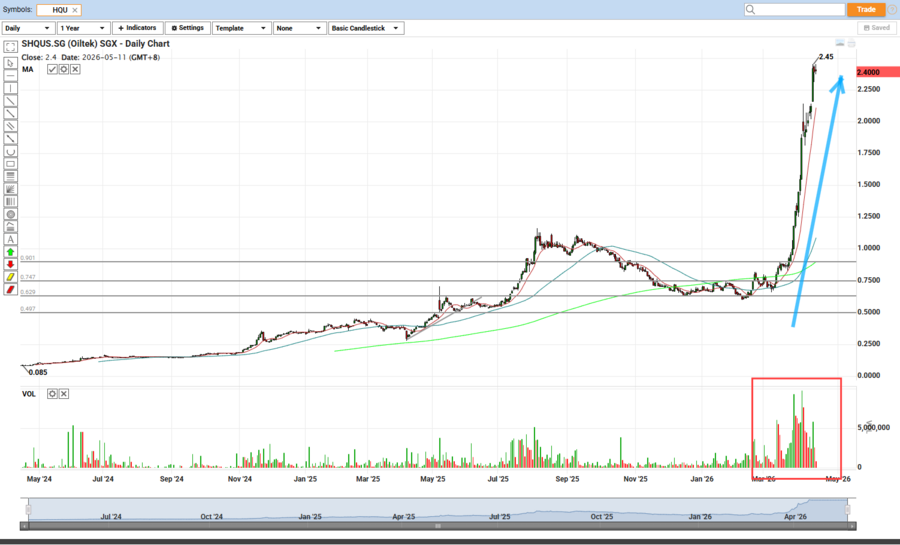Toggle the MA indicator checkmark

tap(52, 69)
